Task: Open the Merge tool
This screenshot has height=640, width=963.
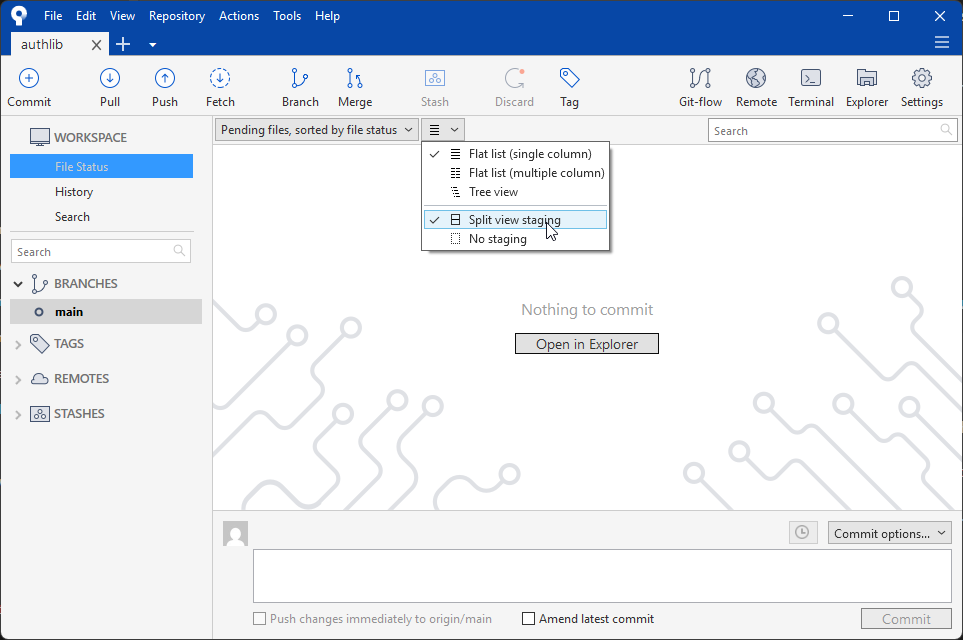Action: [x=355, y=79]
